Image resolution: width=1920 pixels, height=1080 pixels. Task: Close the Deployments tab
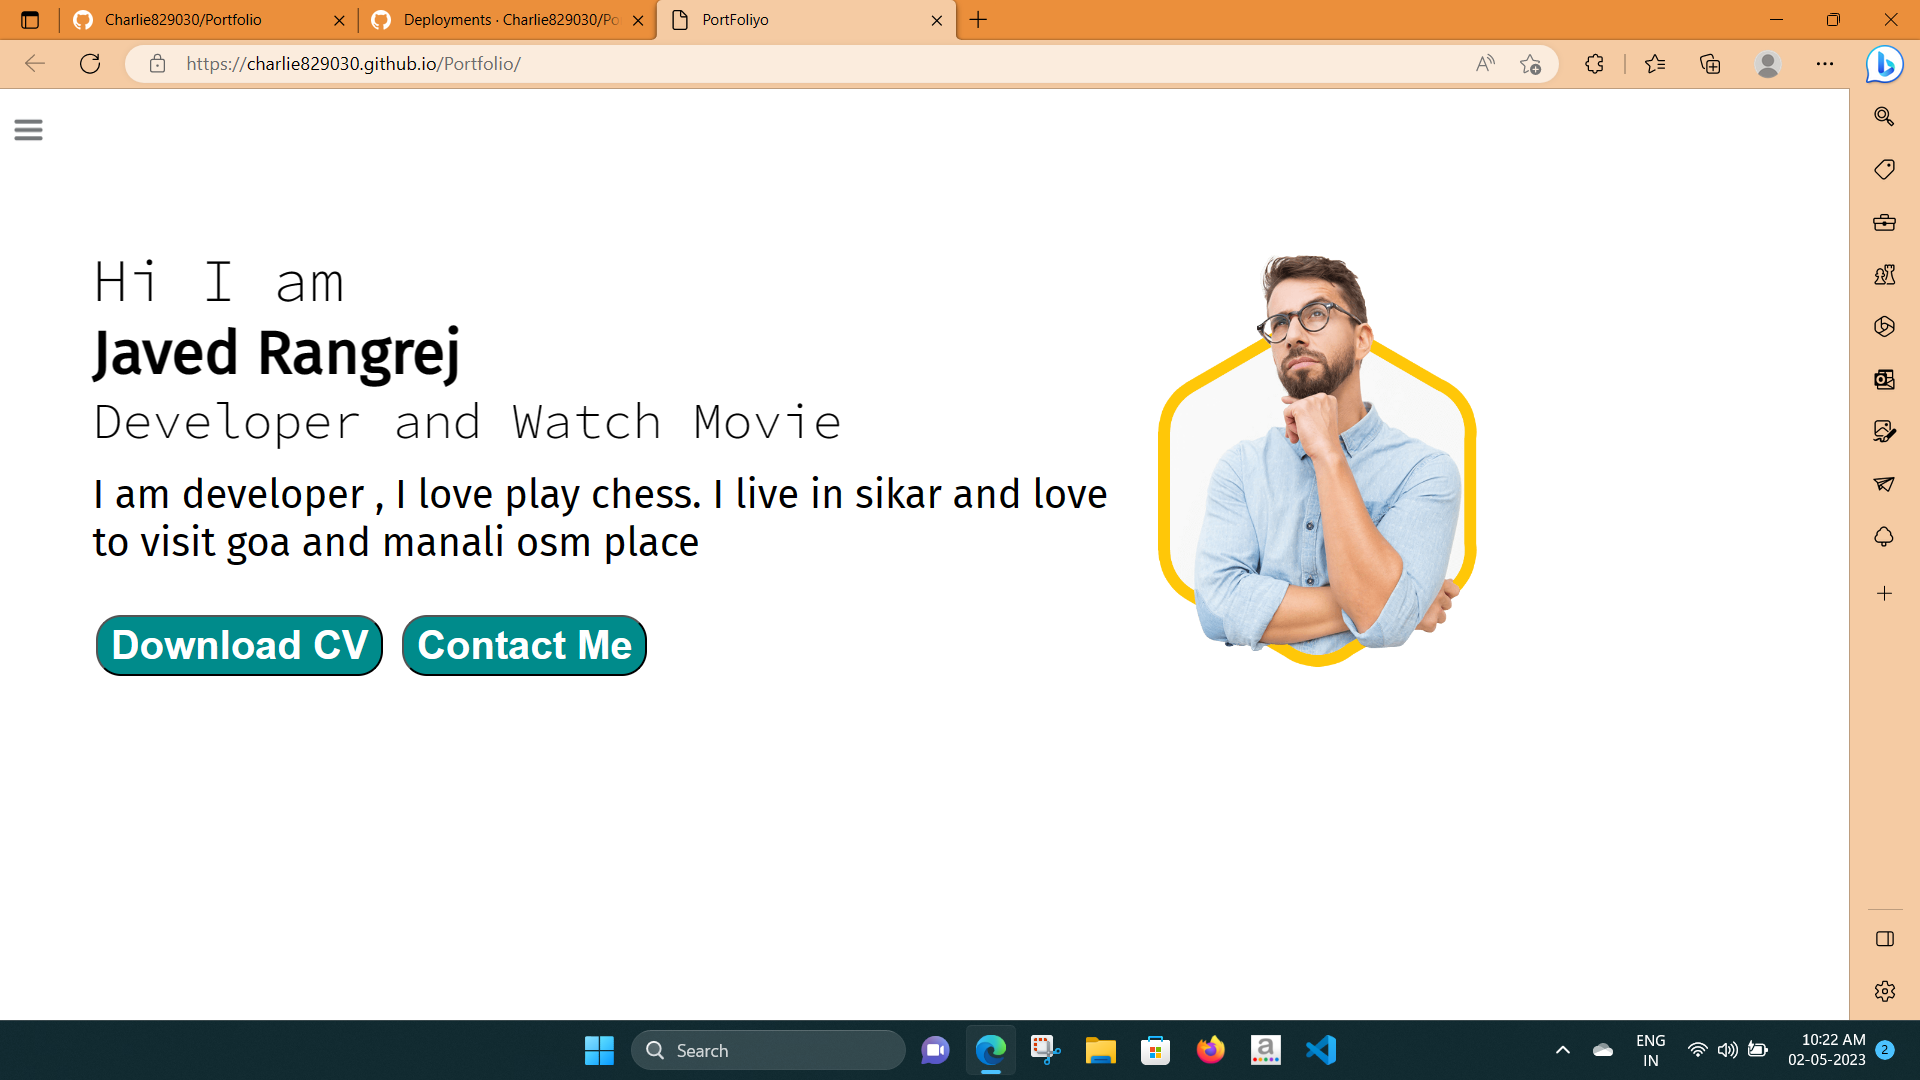[638, 20]
